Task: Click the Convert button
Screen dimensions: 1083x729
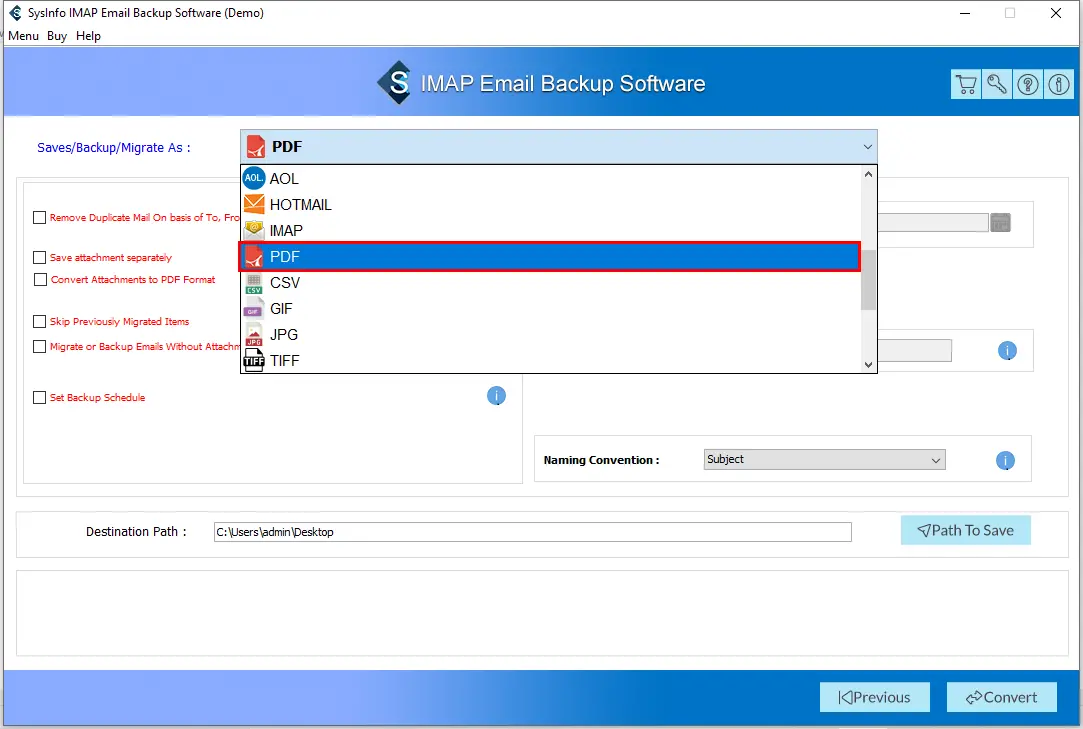Action: 1001,697
